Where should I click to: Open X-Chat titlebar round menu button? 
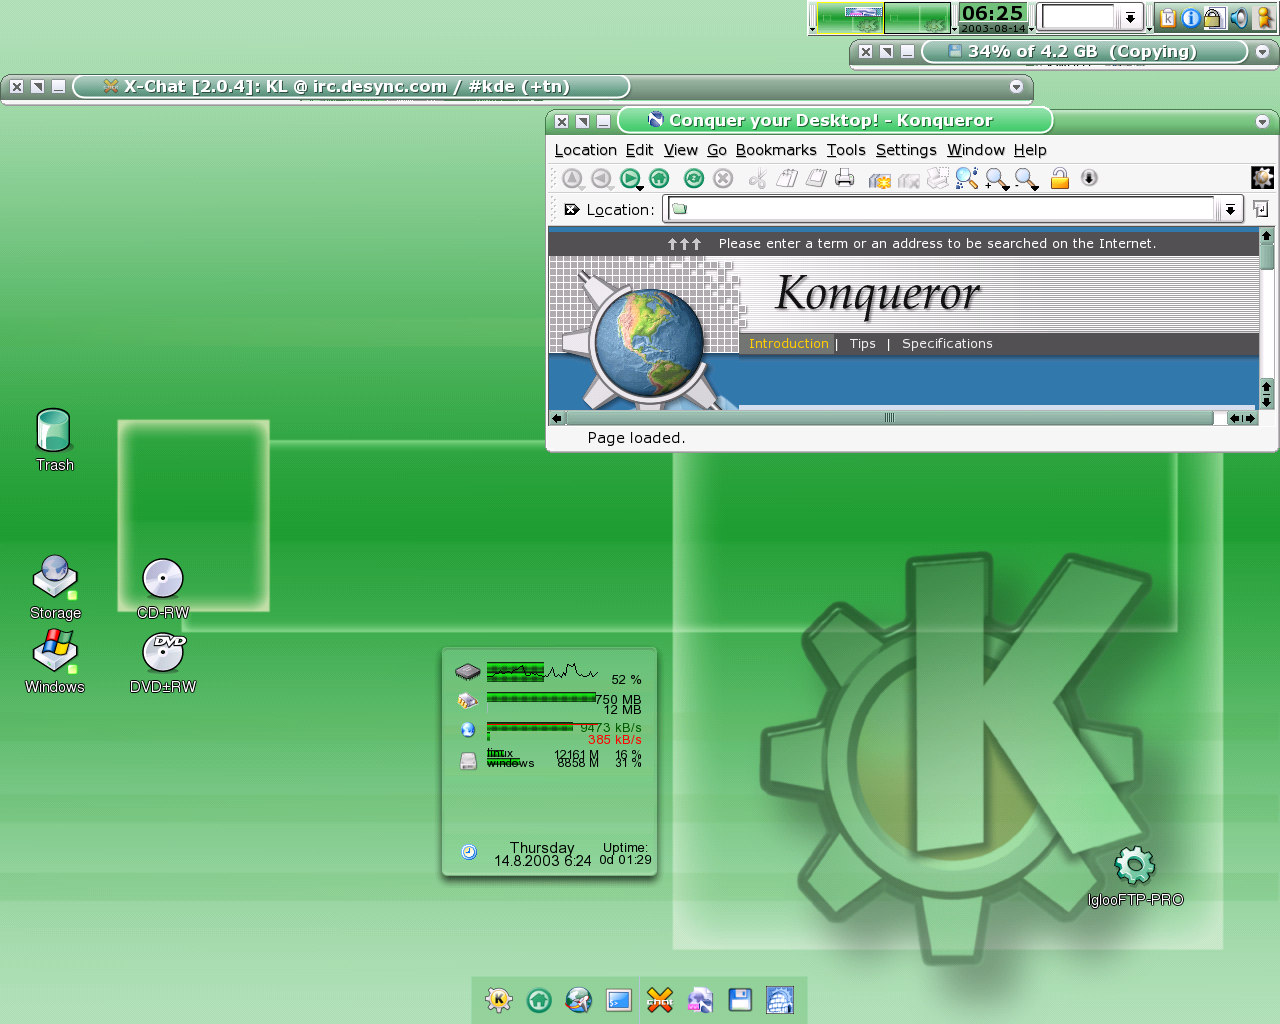[1016, 87]
